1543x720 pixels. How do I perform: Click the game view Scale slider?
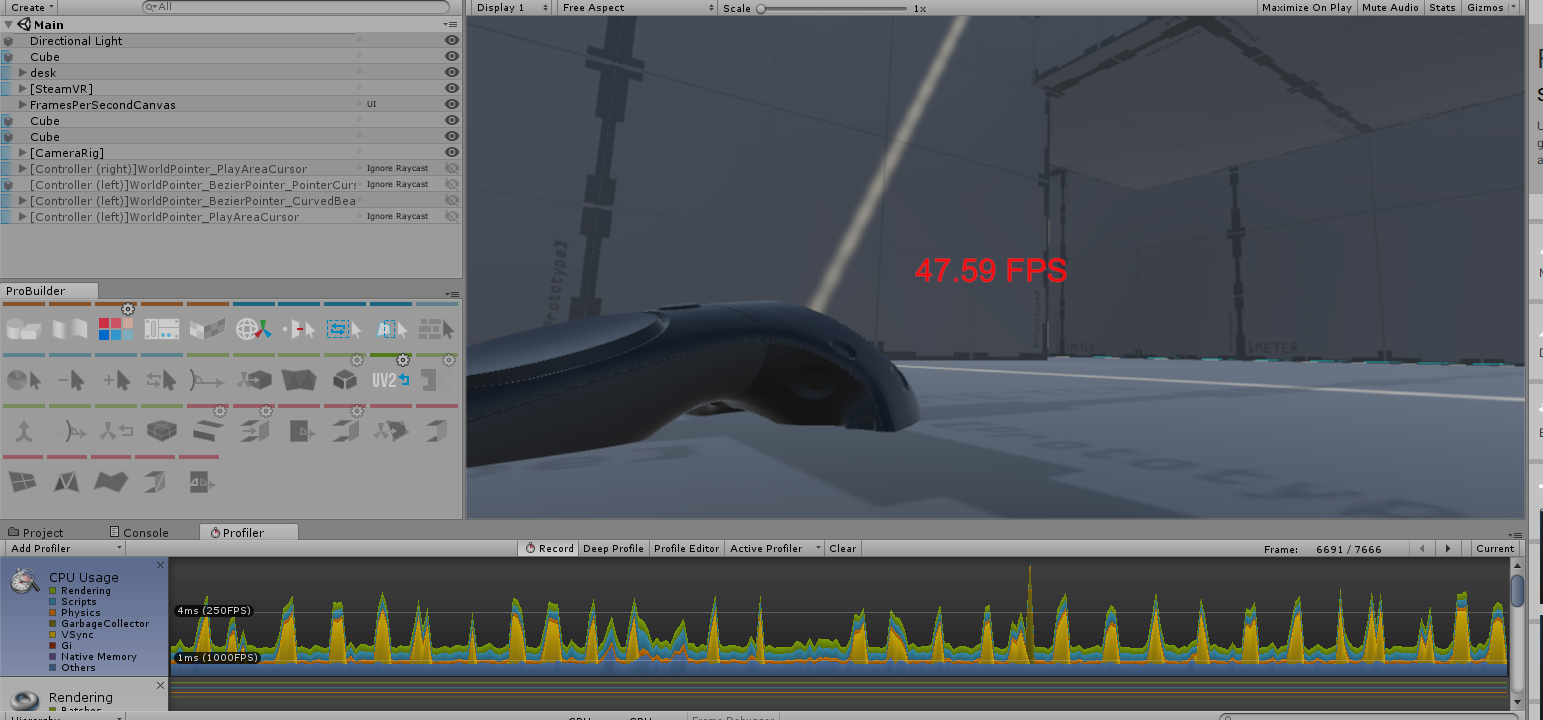(832, 8)
